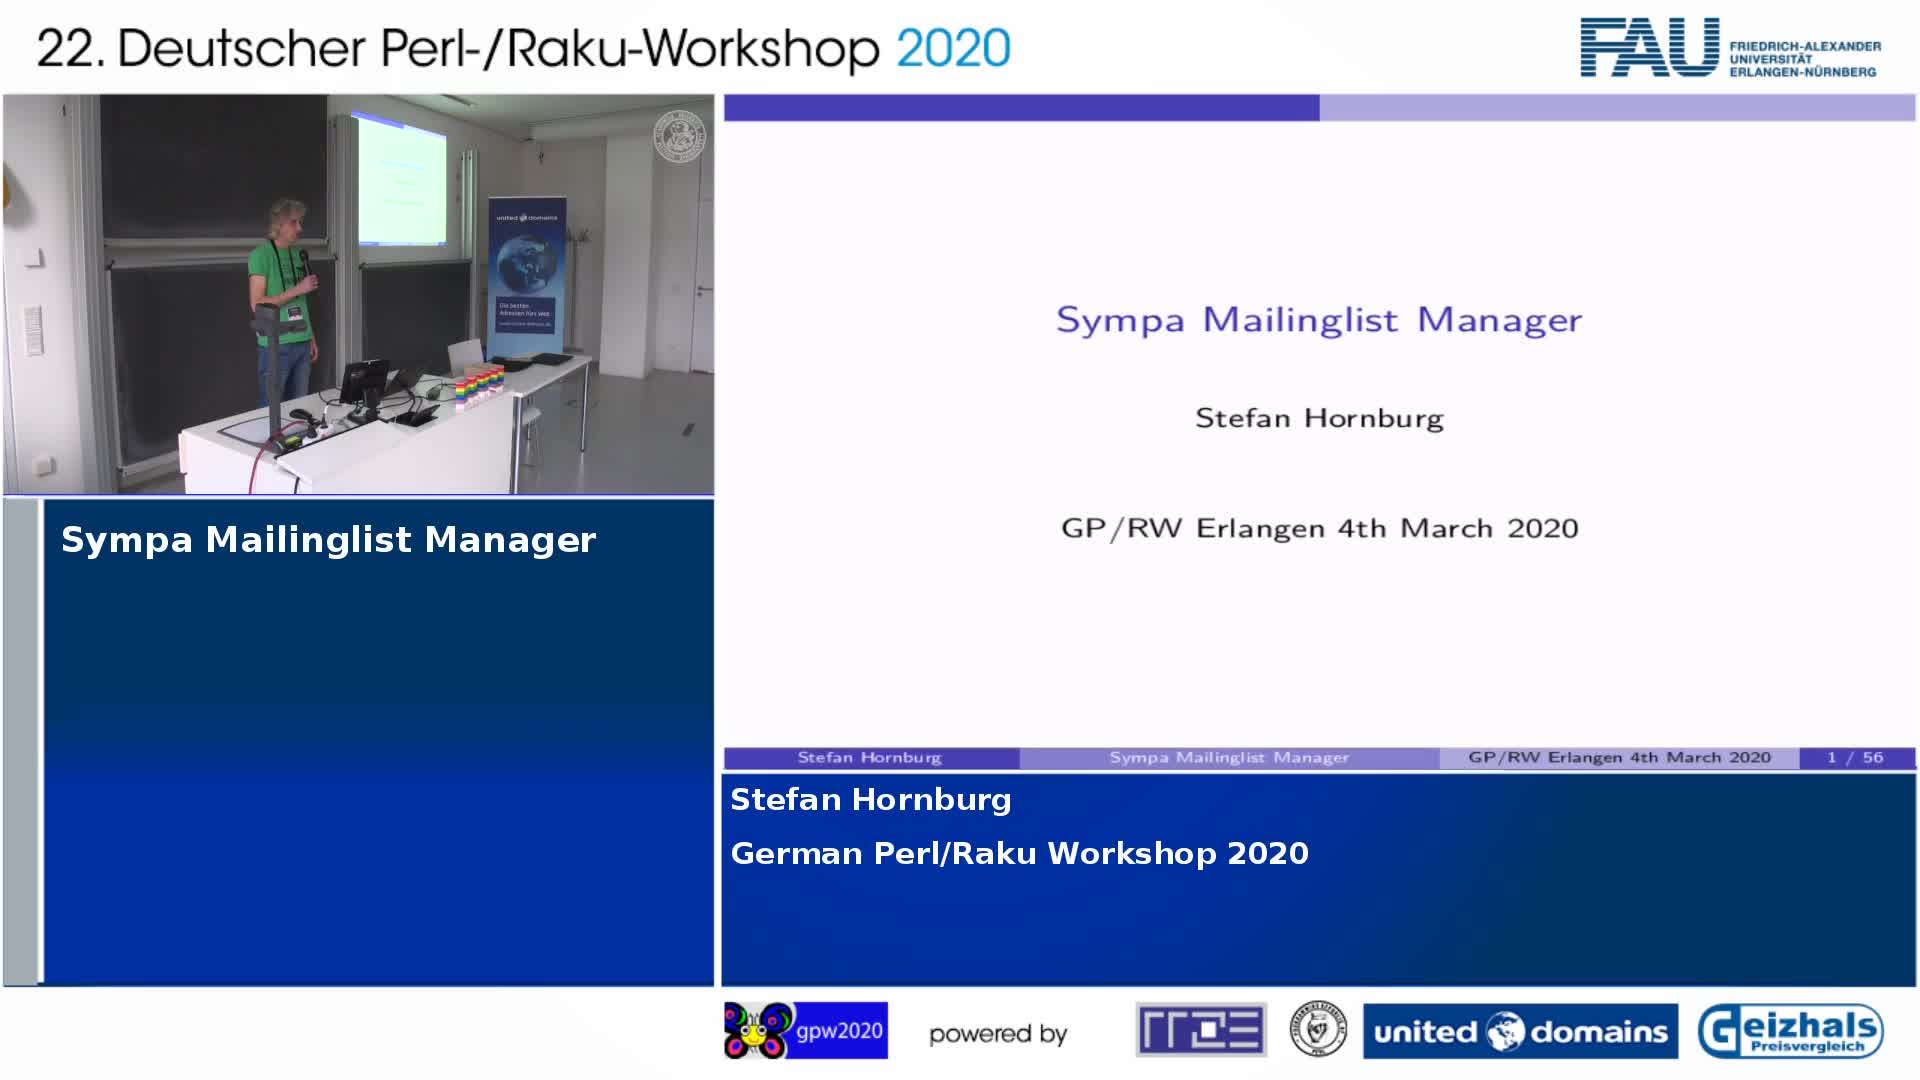Click the white 'Stefan Hornburg' speaker caption
The height and width of the screenshot is (1080, 1920).
click(870, 800)
